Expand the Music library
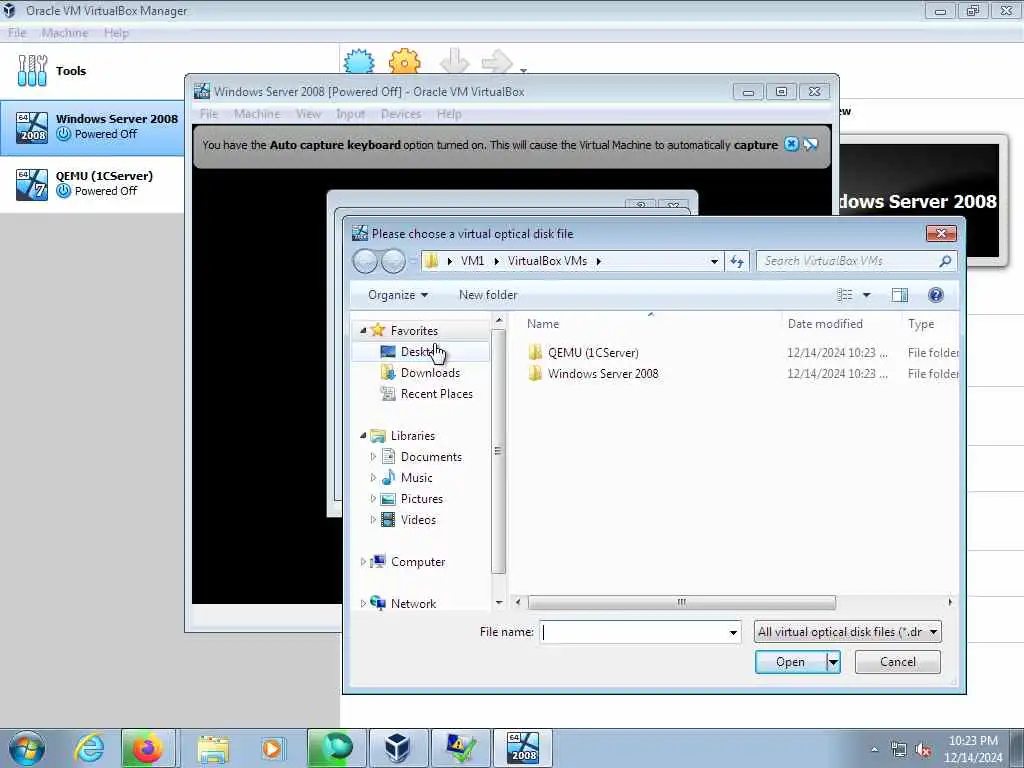 click(373, 478)
